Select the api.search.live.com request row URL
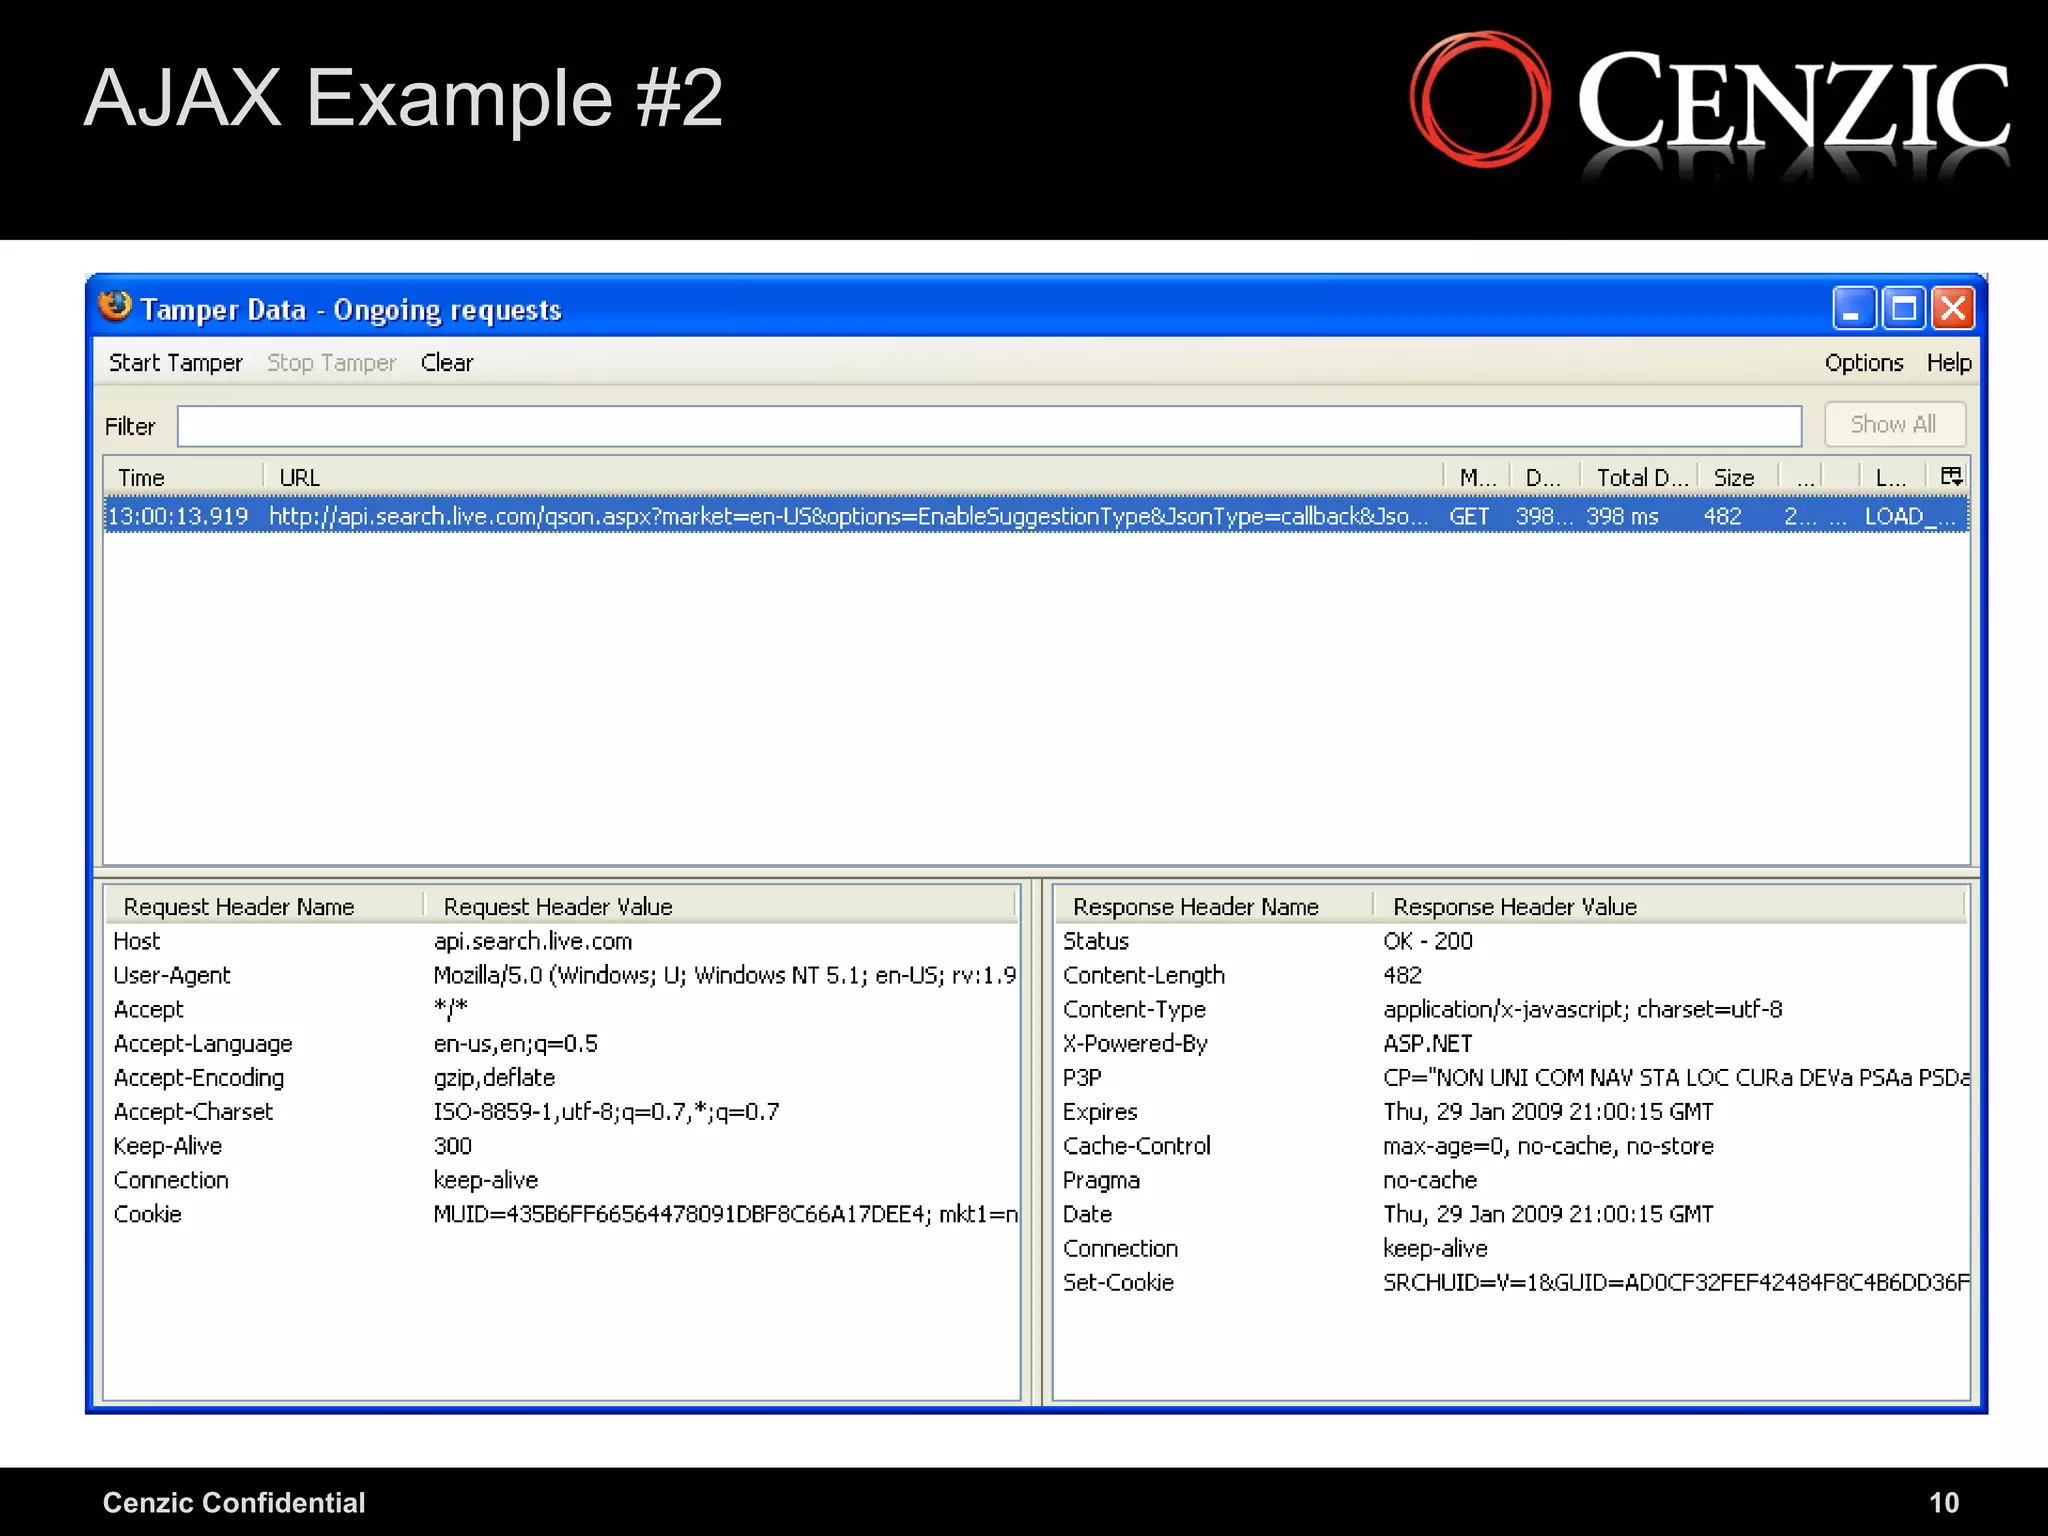The width and height of the screenshot is (2048, 1536). [848, 517]
